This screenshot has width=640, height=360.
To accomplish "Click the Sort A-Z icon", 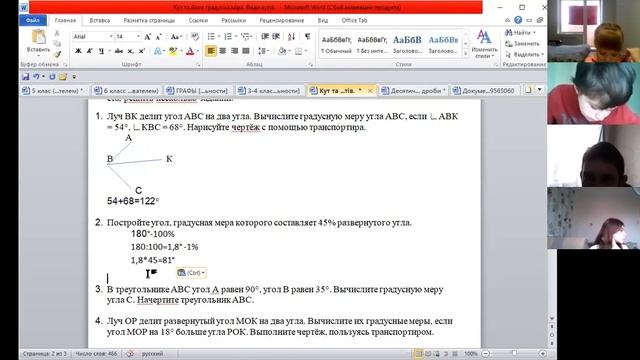I will [291, 37].
